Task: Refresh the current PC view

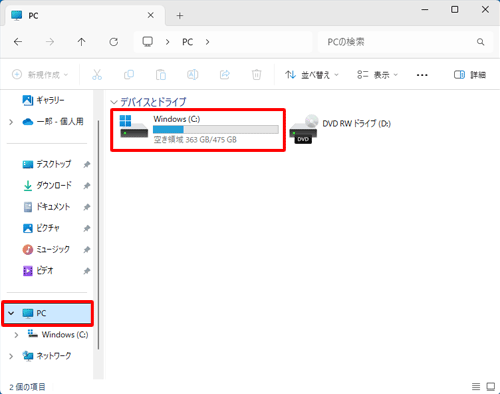Action: point(114,42)
